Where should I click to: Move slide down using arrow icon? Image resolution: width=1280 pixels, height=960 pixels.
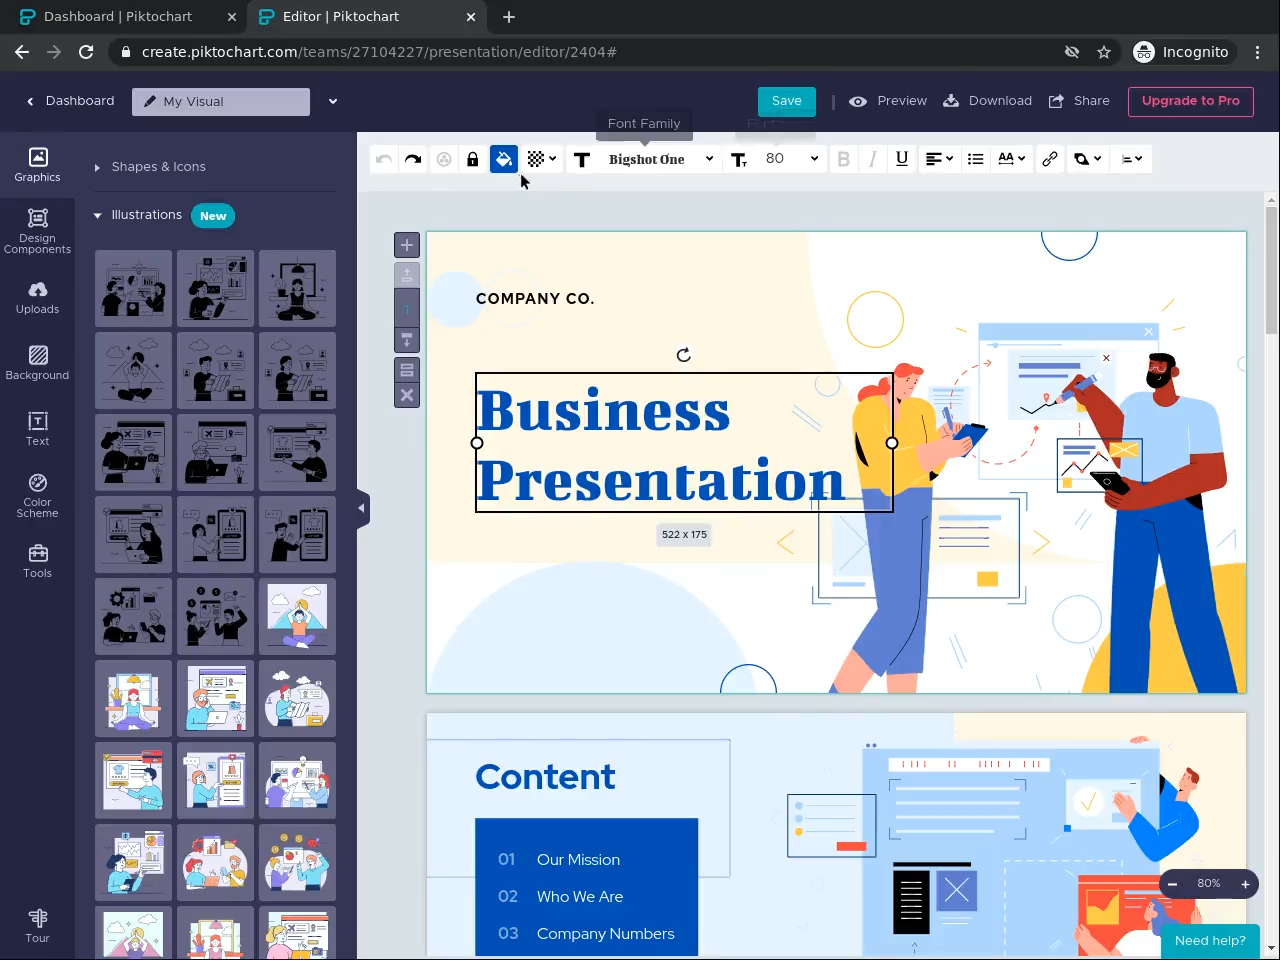[x=407, y=340]
